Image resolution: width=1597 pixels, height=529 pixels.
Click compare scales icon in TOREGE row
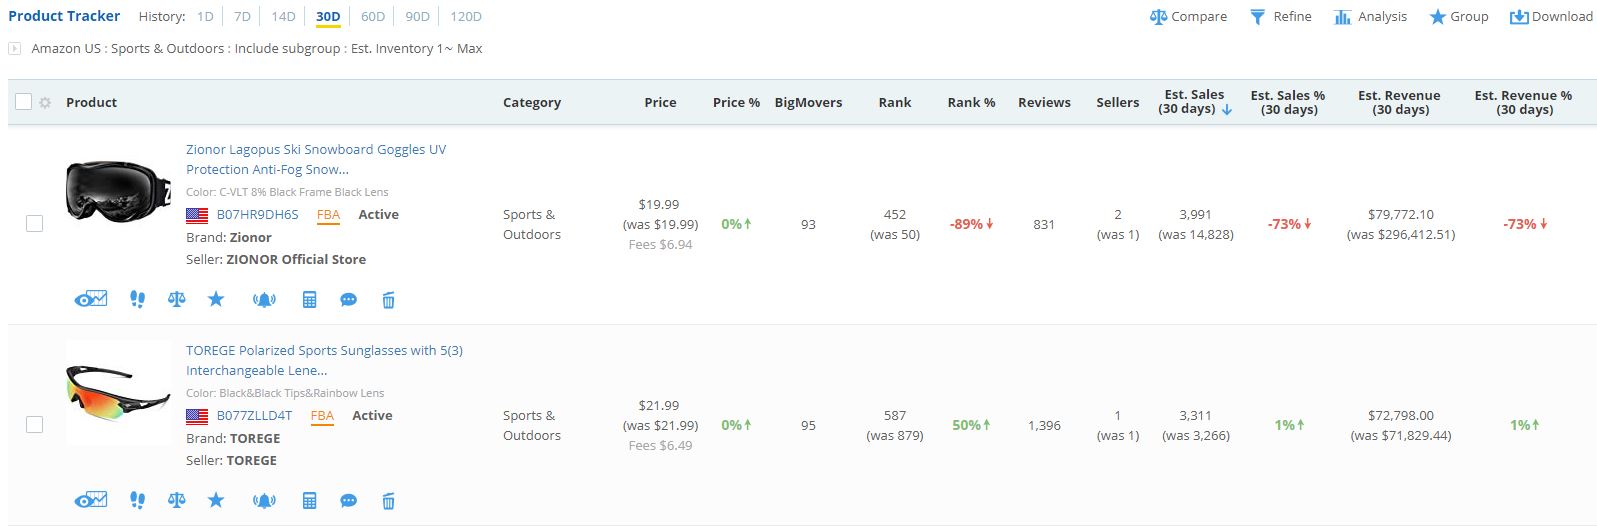coord(177,500)
